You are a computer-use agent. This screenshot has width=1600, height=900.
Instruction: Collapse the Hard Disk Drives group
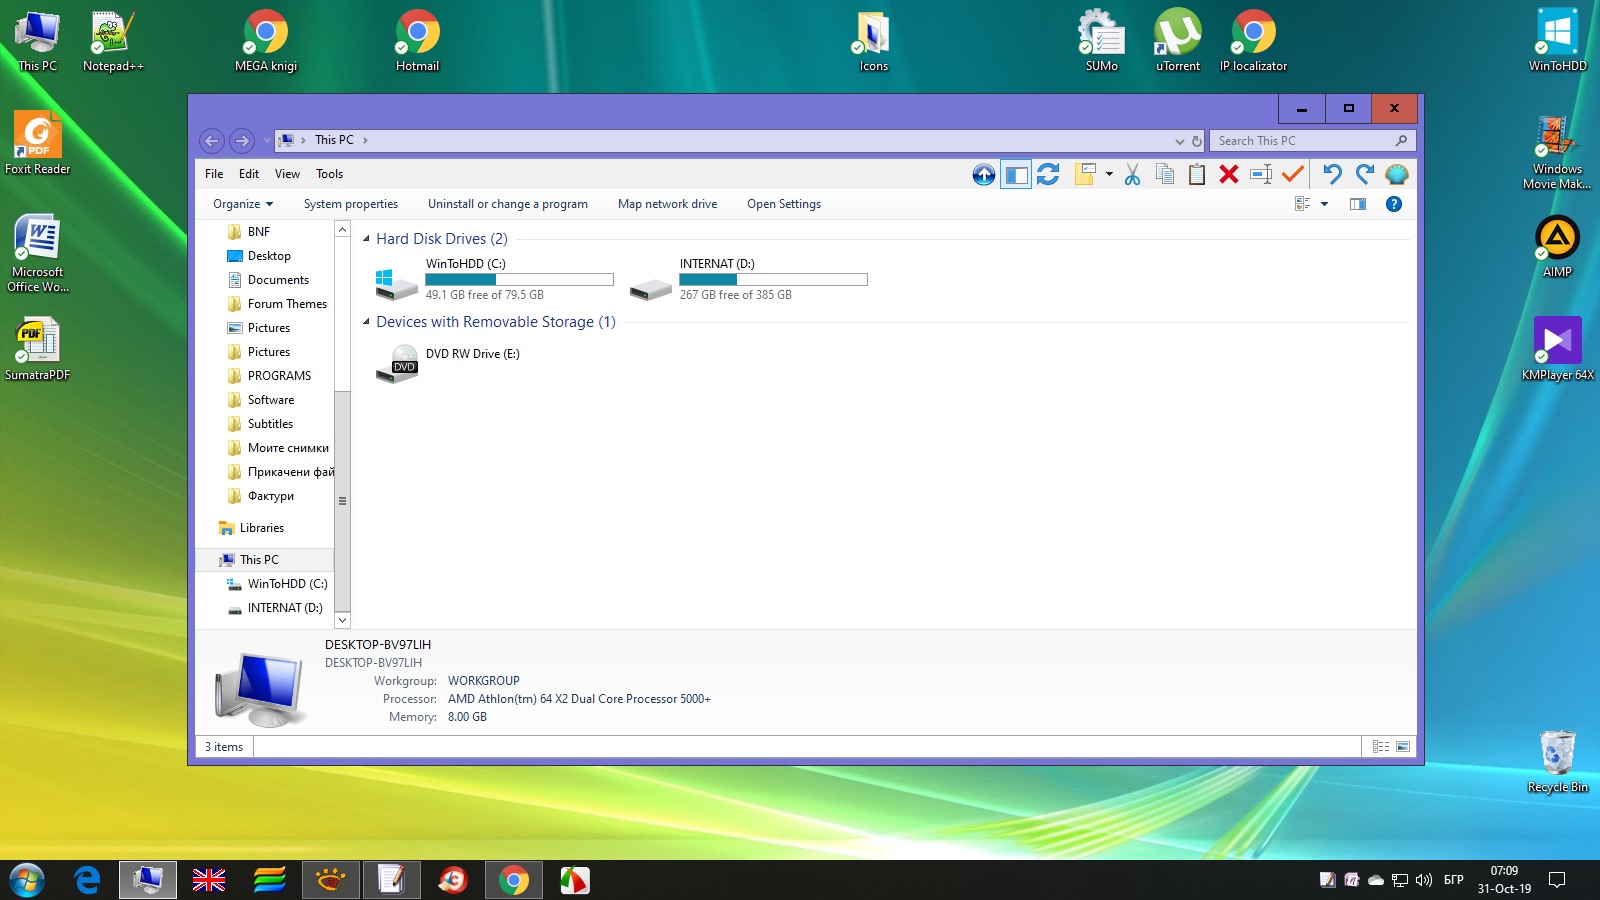(366, 239)
